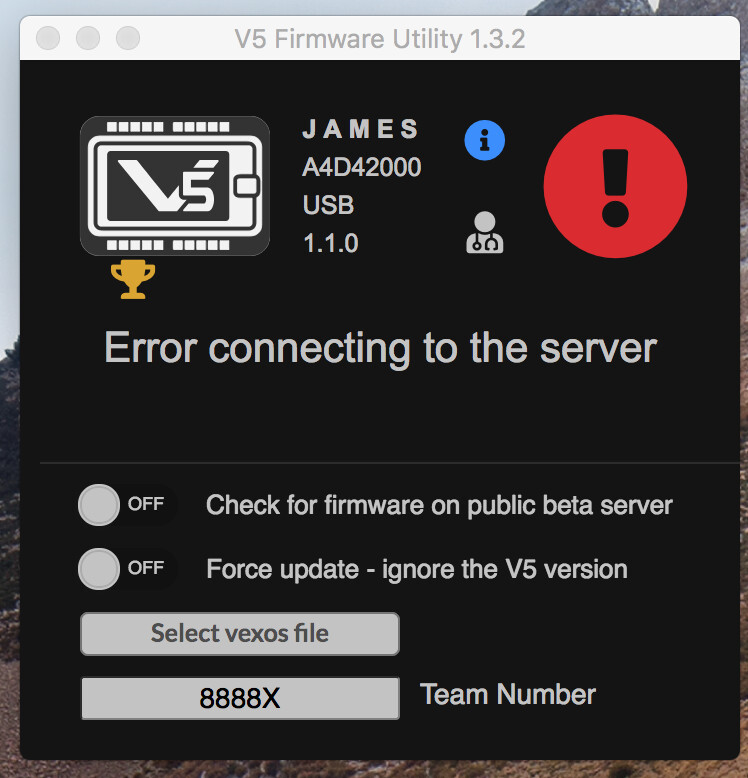Click the 'Force update - ignore the V5 version' label
Viewport: 748px width, 778px height.
(417, 569)
